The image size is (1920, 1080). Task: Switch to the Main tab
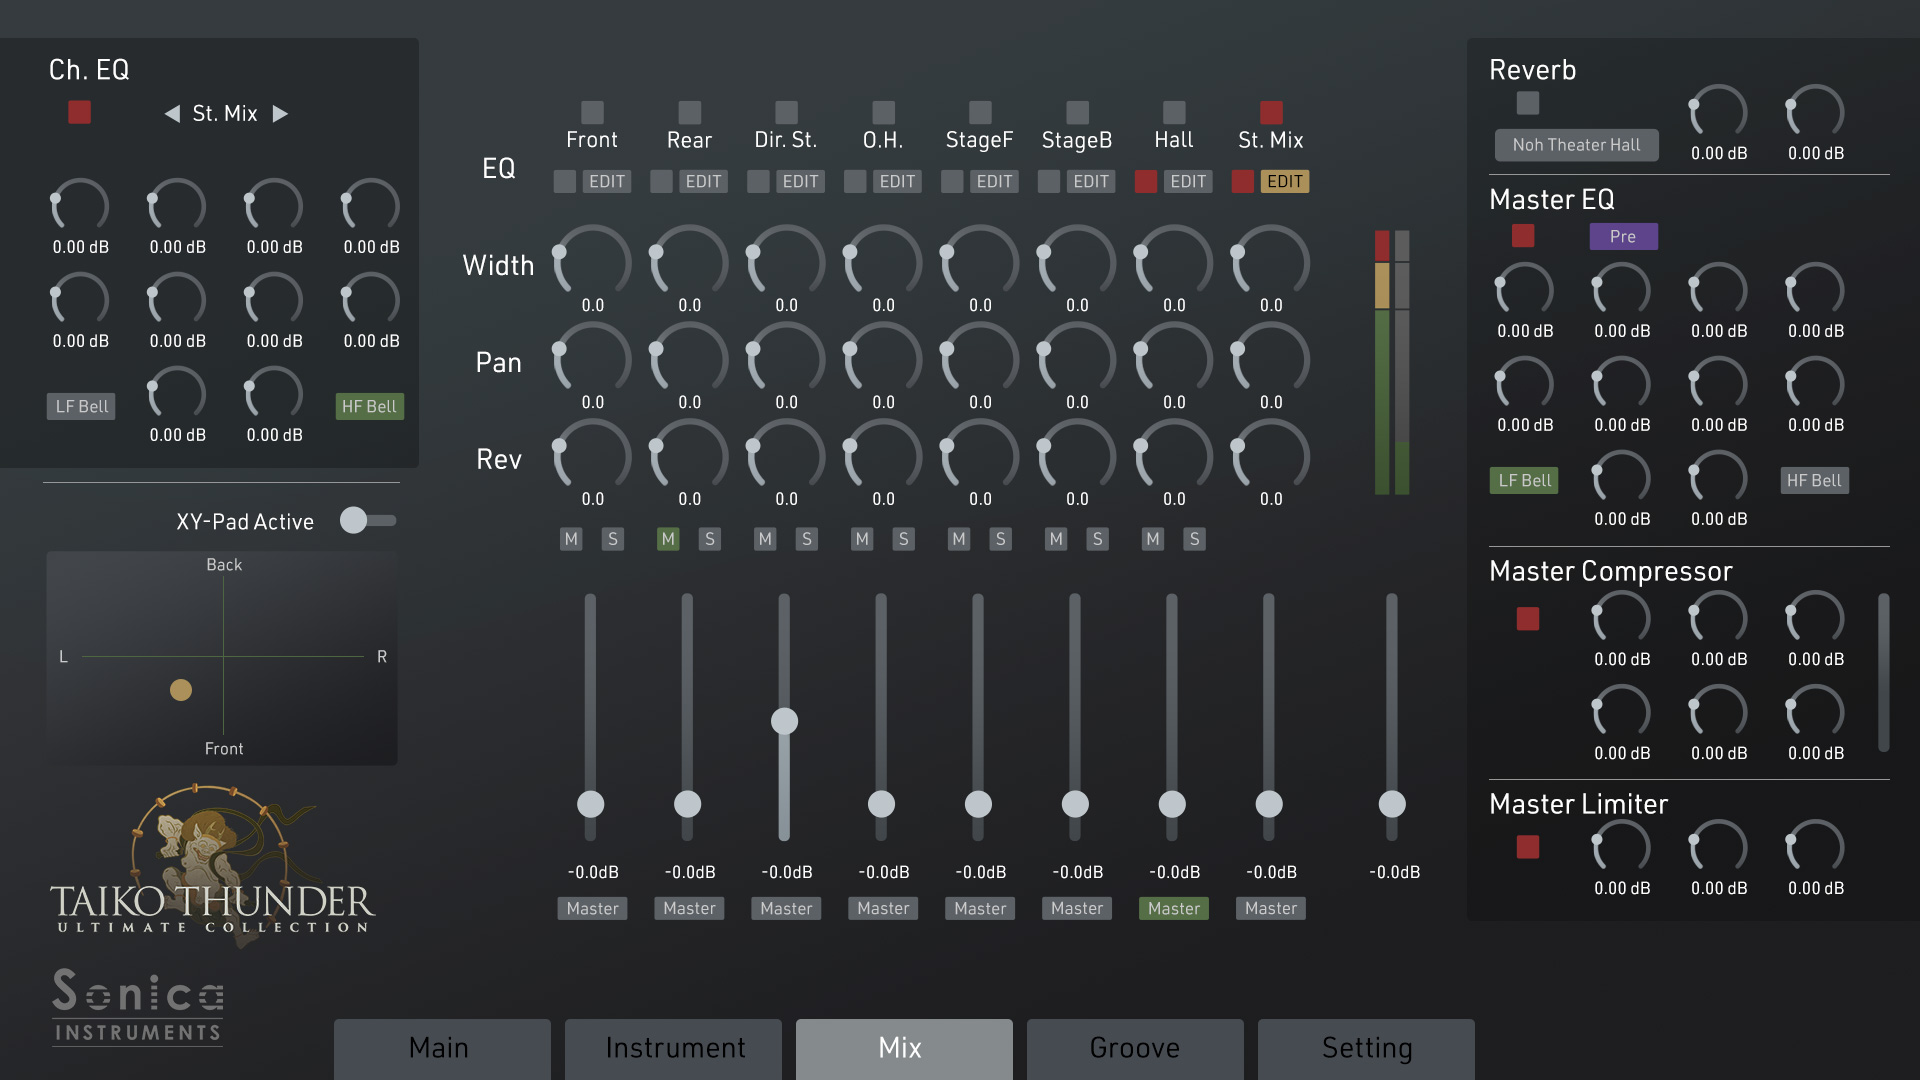tap(442, 1048)
